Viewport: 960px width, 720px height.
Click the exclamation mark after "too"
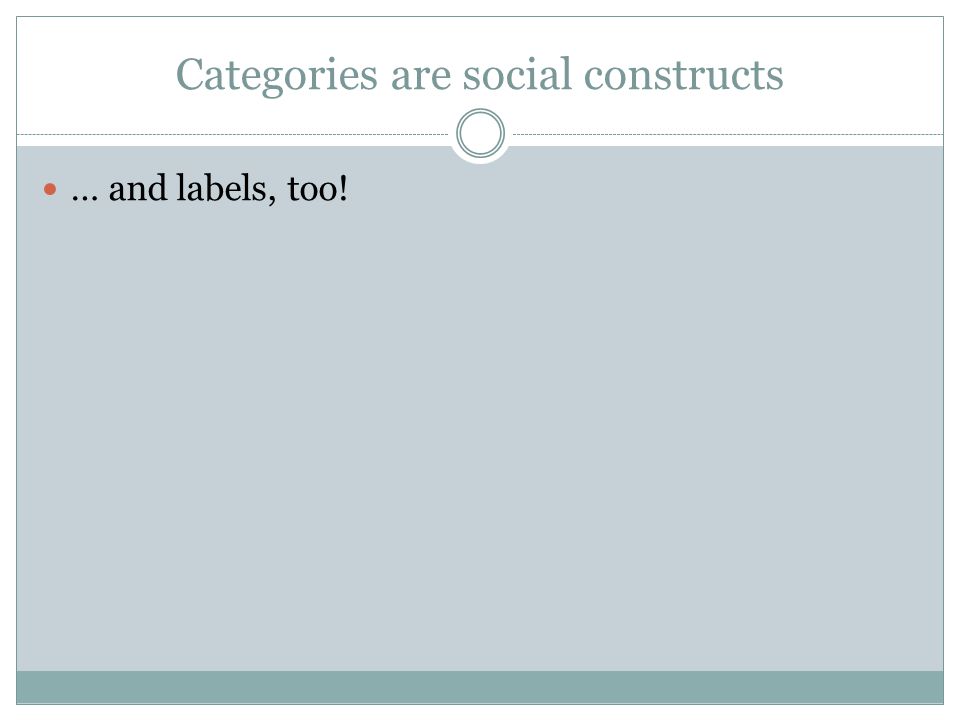(x=343, y=189)
